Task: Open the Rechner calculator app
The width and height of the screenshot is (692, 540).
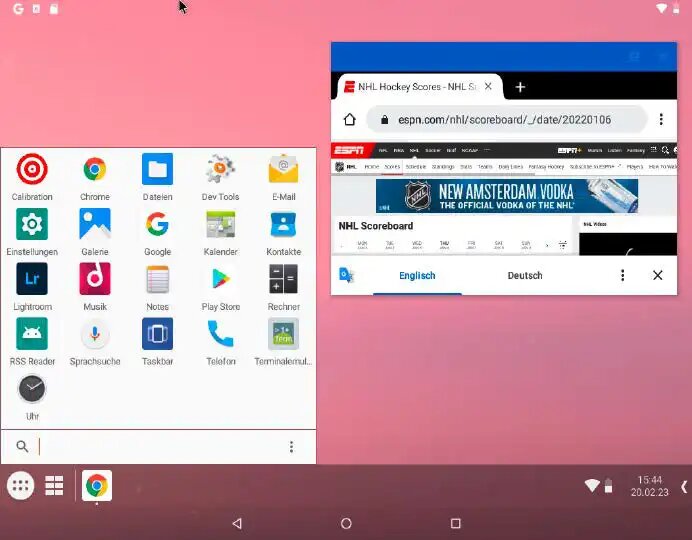Action: coord(283,287)
